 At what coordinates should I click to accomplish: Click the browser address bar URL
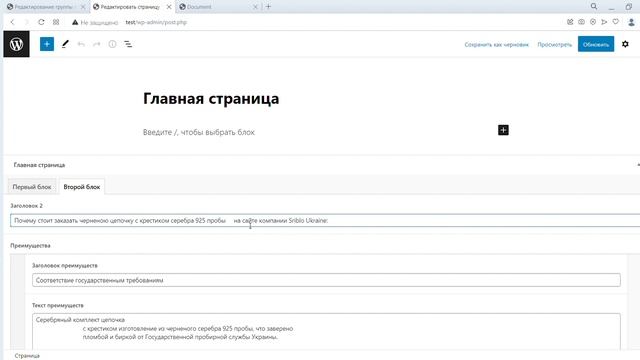click(156, 22)
